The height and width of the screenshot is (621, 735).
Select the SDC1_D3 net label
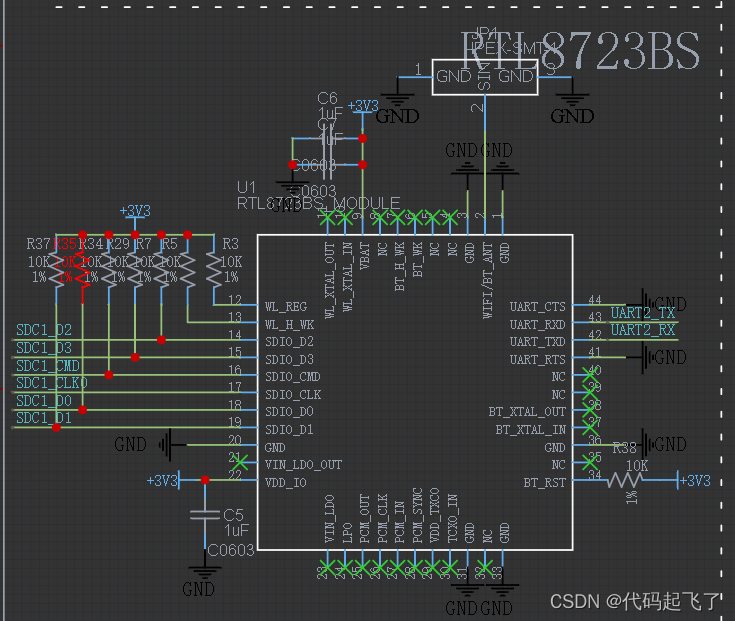tap(44, 348)
